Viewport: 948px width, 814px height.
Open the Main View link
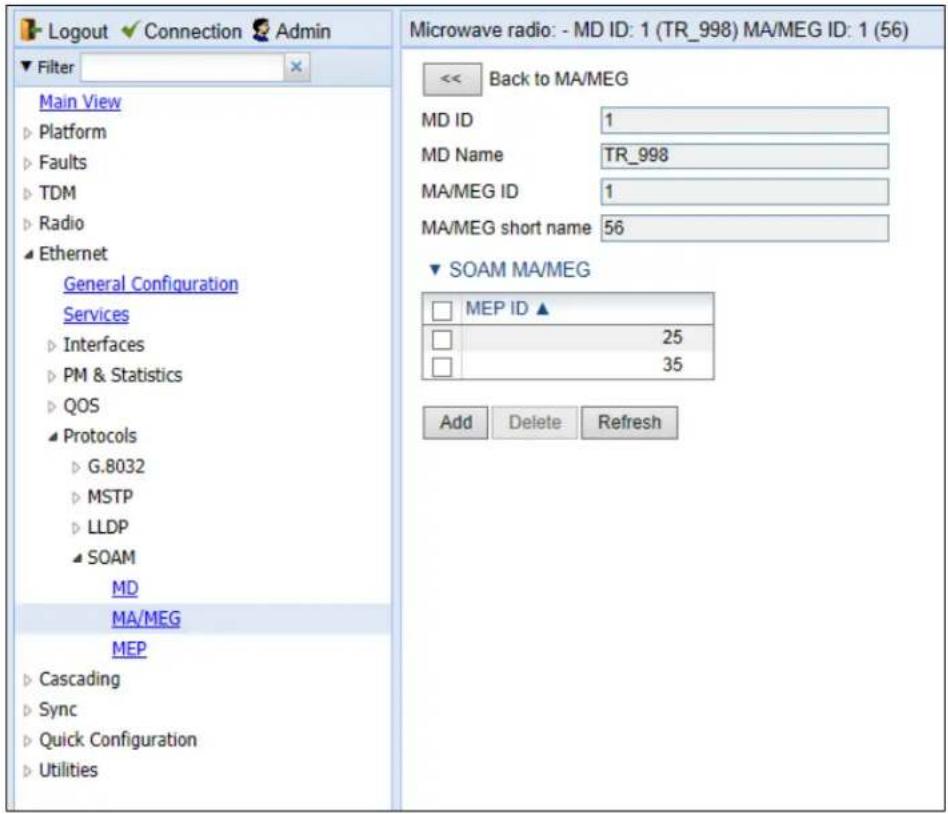[x=80, y=102]
